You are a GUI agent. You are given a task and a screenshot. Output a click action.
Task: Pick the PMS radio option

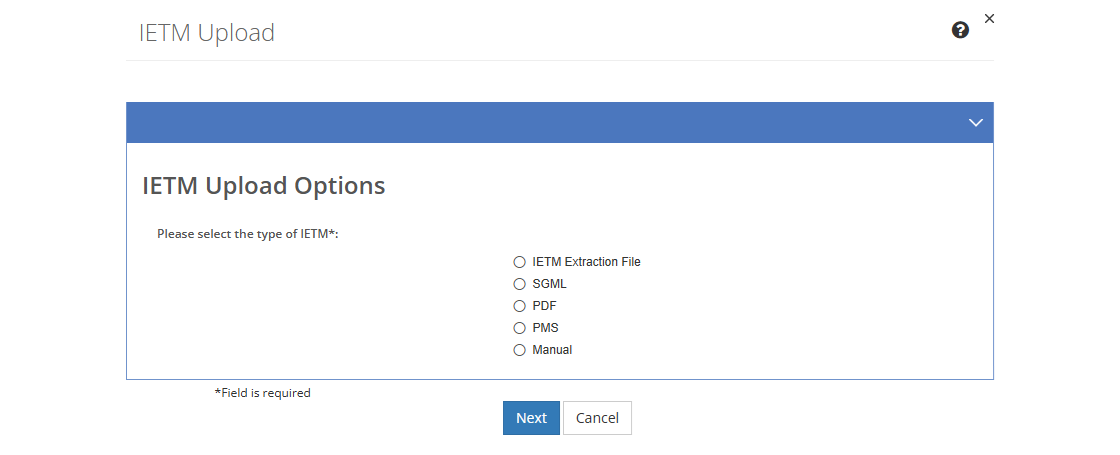tap(519, 329)
